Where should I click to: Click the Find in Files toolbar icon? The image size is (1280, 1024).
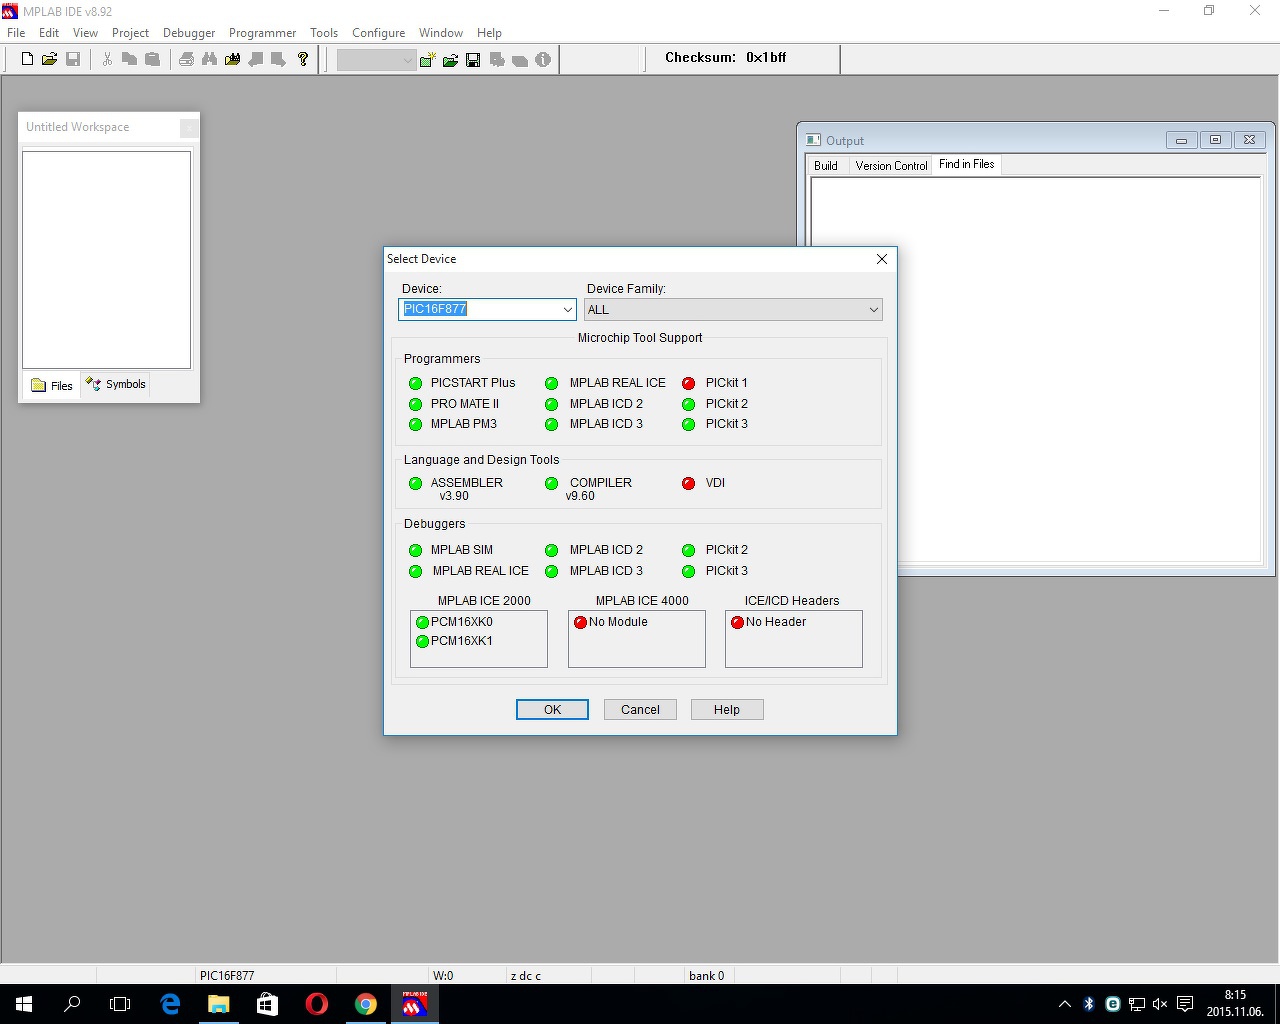point(233,60)
